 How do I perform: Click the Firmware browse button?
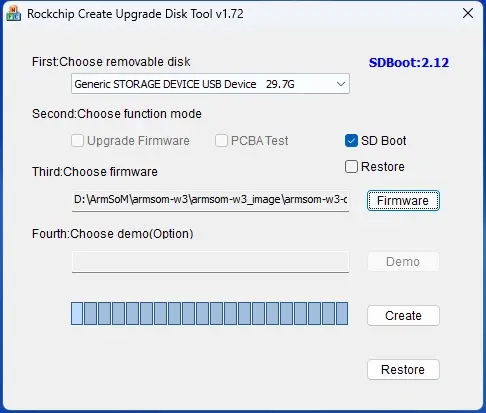[403, 201]
